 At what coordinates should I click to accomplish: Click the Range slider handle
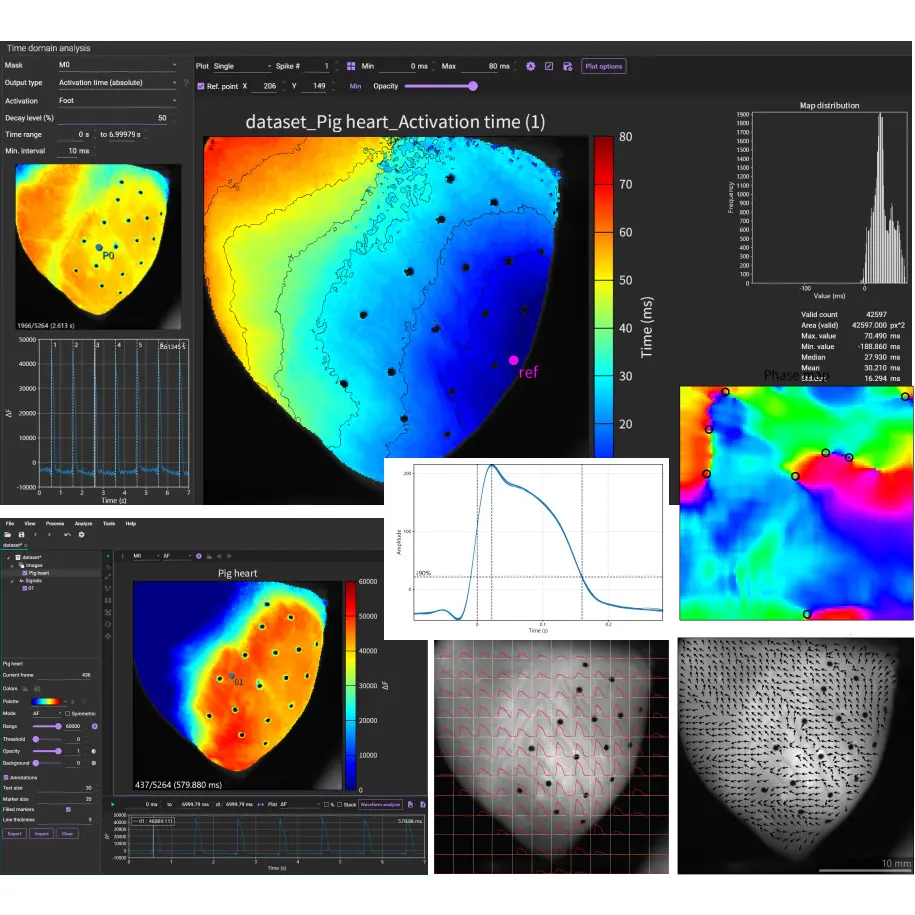(x=58, y=727)
